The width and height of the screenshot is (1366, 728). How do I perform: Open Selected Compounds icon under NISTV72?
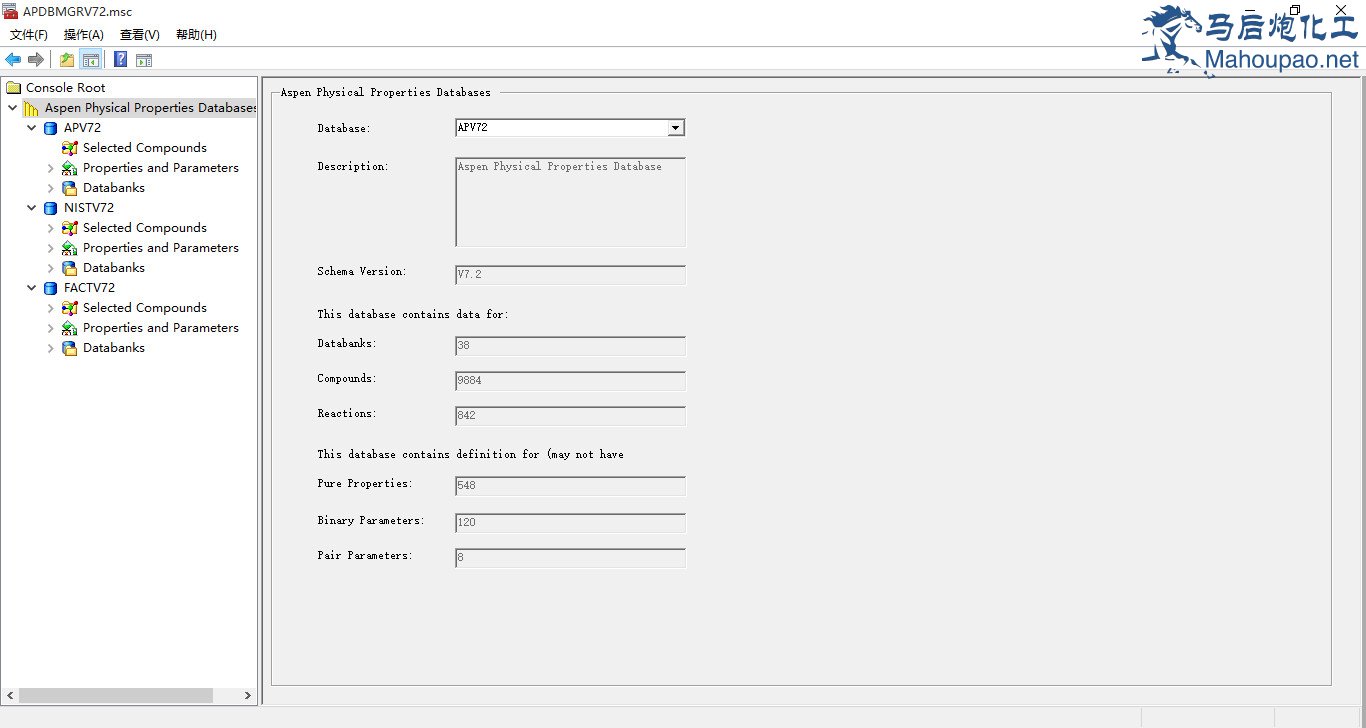point(70,228)
